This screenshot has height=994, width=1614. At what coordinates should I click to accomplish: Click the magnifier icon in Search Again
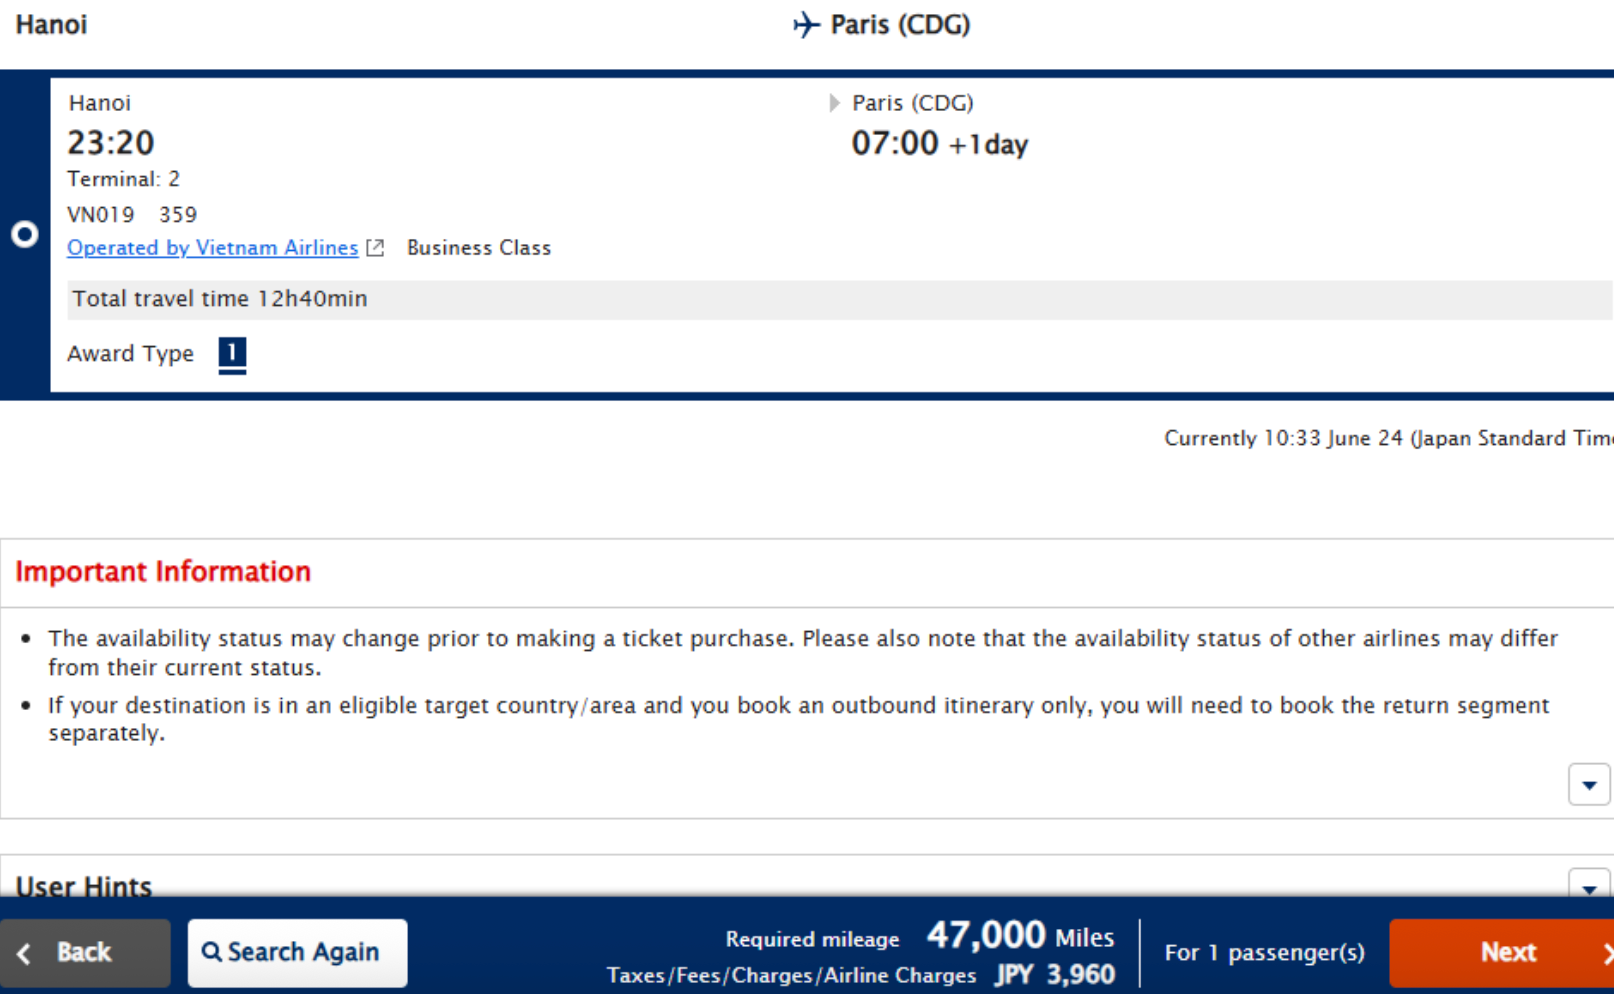click(x=212, y=952)
